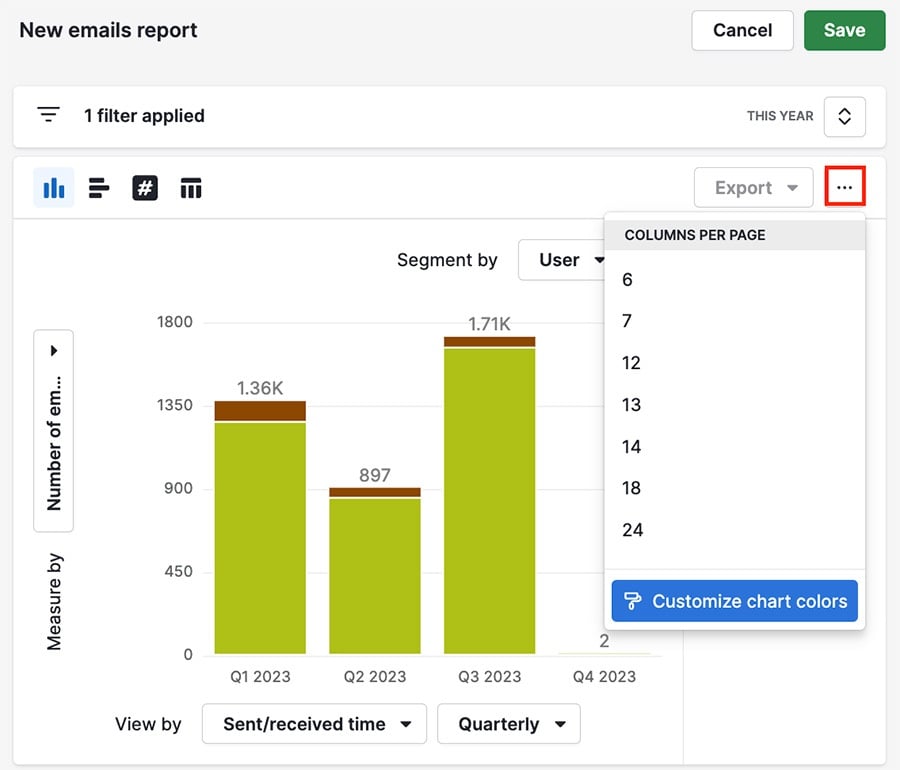Open the Sent/received time dropdown
This screenshot has height=770, width=900.
click(314, 723)
